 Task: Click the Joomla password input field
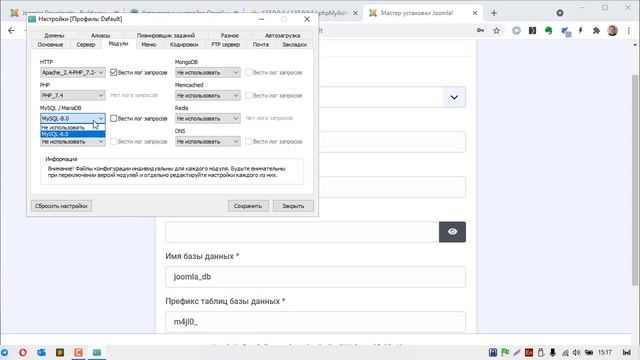click(x=302, y=231)
